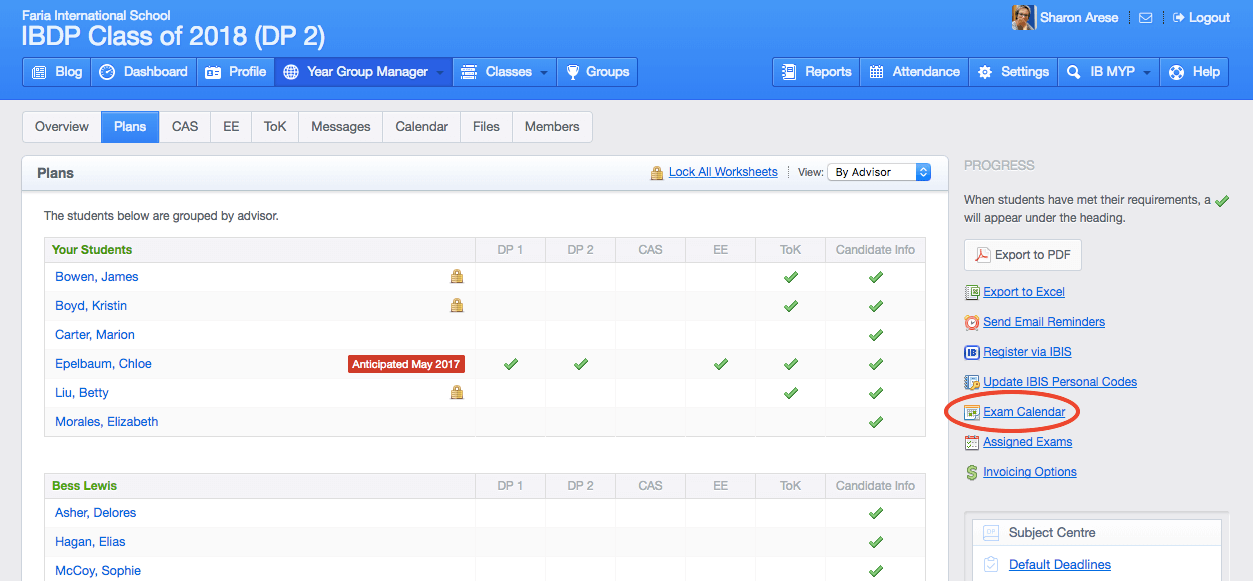The height and width of the screenshot is (581, 1253).
Task: Switch to the CAS tab
Action: pos(185,127)
